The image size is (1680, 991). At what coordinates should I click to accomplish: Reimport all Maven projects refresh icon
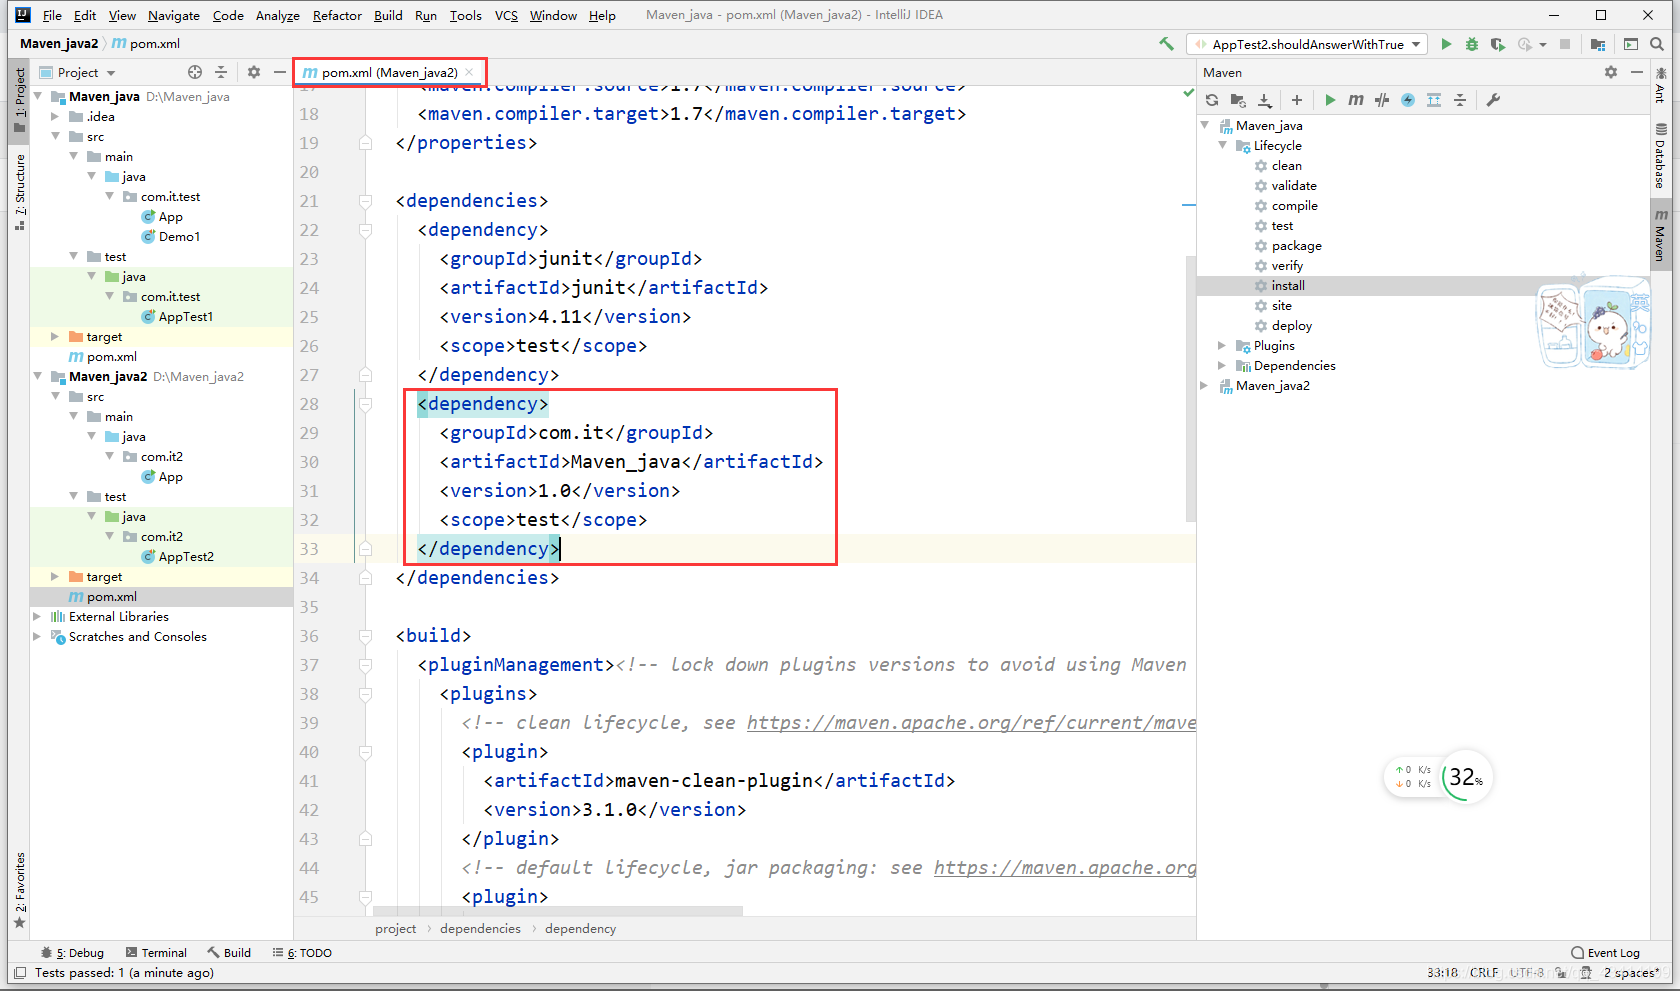pyautogui.click(x=1212, y=100)
